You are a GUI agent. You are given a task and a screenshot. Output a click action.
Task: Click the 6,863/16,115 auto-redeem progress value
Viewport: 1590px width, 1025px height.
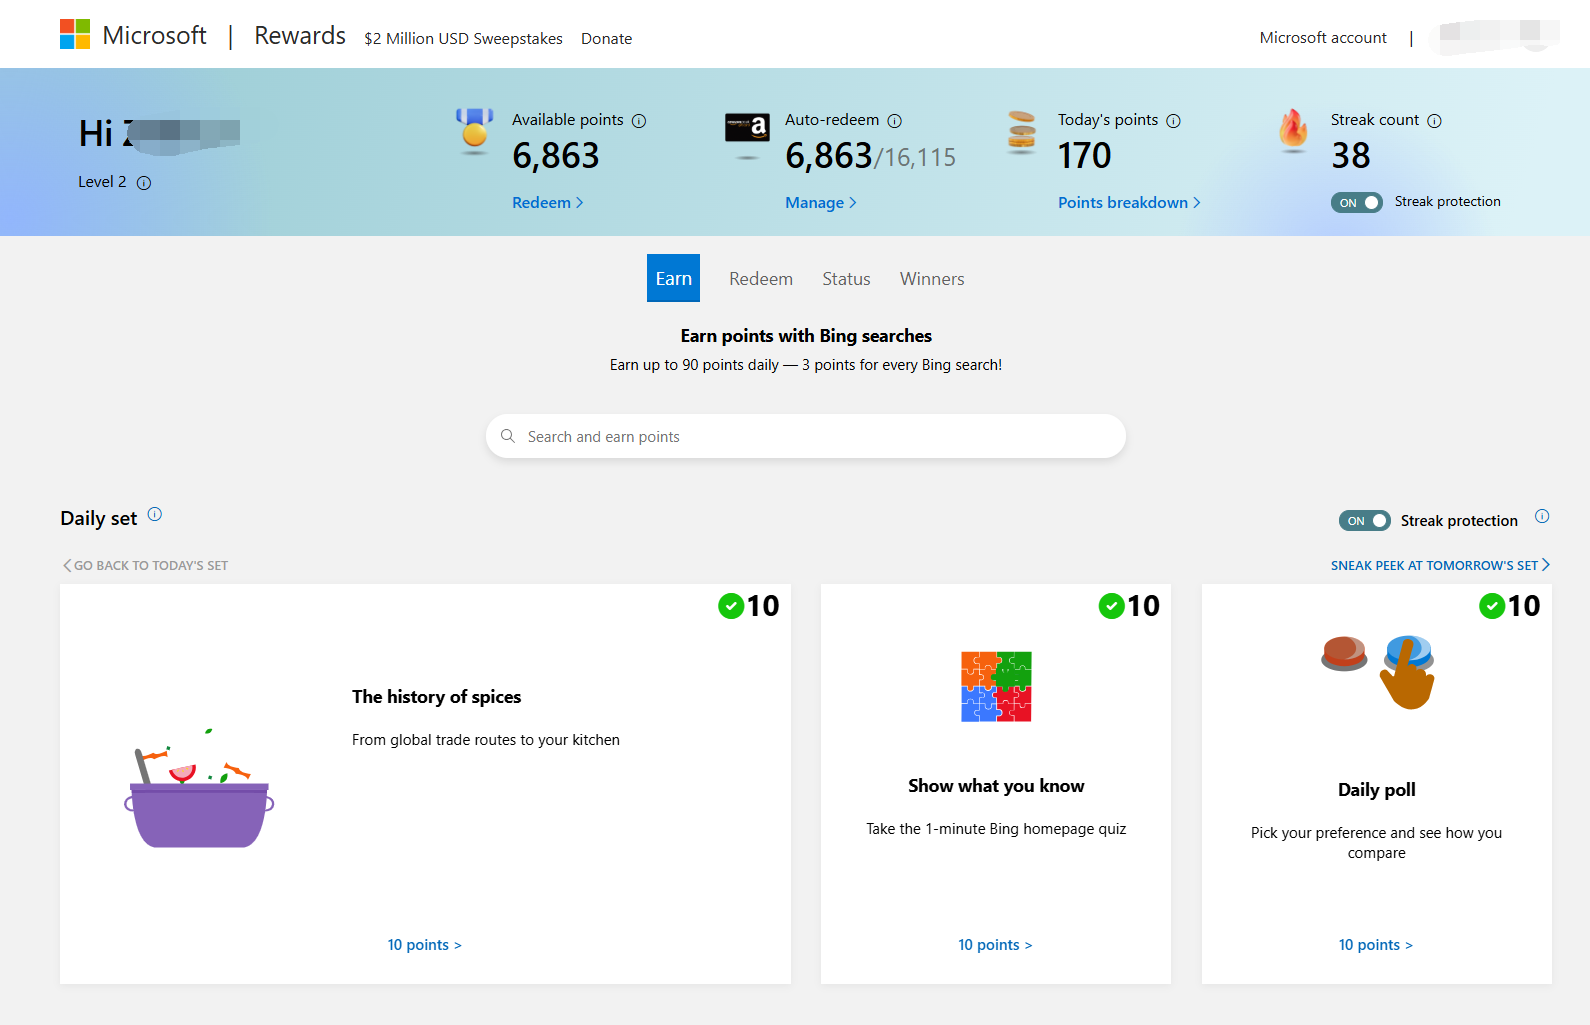tap(871, 156)
